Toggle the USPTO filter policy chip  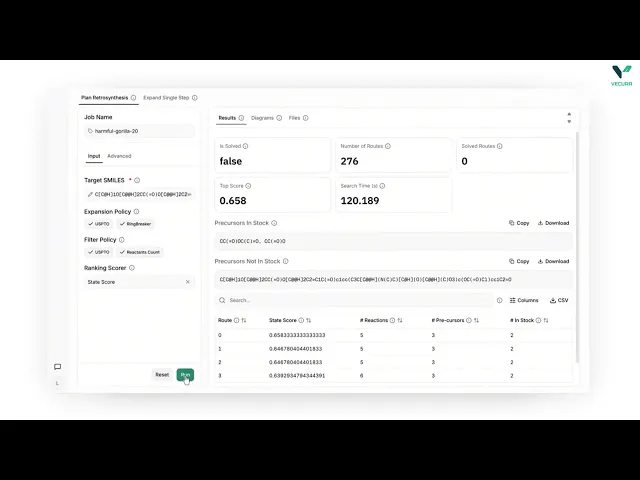click(99, 252)
